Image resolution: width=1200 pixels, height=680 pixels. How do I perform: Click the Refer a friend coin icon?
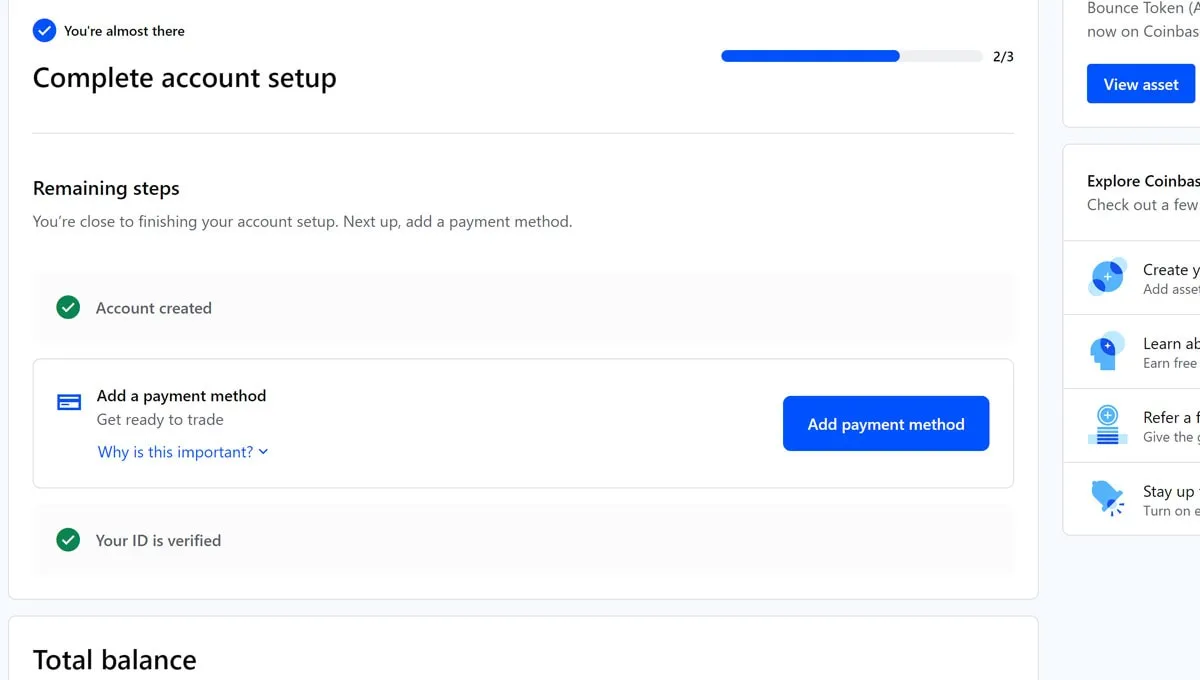tap(1107, 425)
